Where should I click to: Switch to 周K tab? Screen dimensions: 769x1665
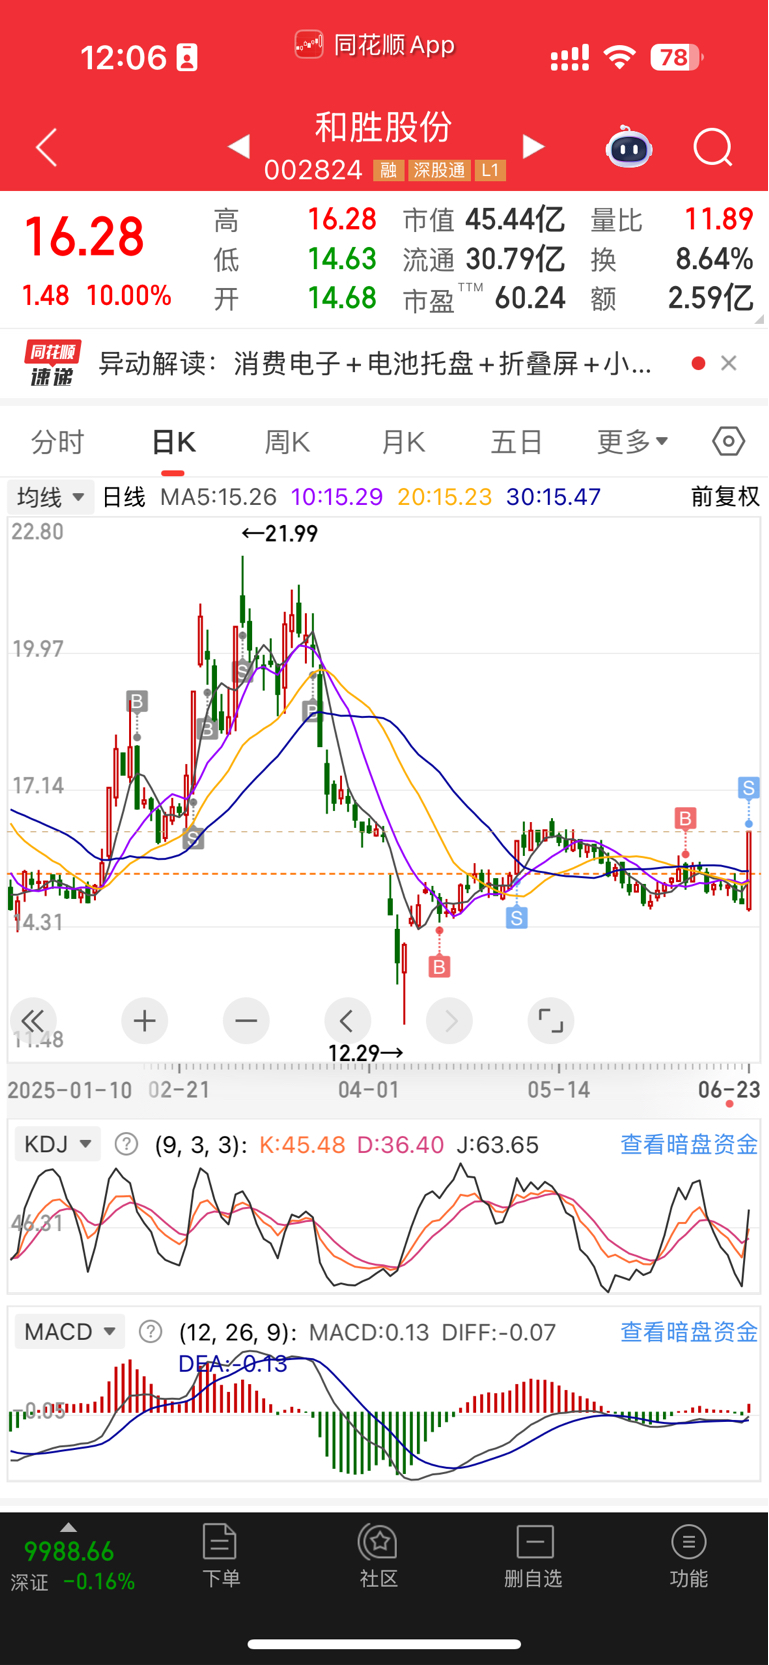tap(288, 441)
